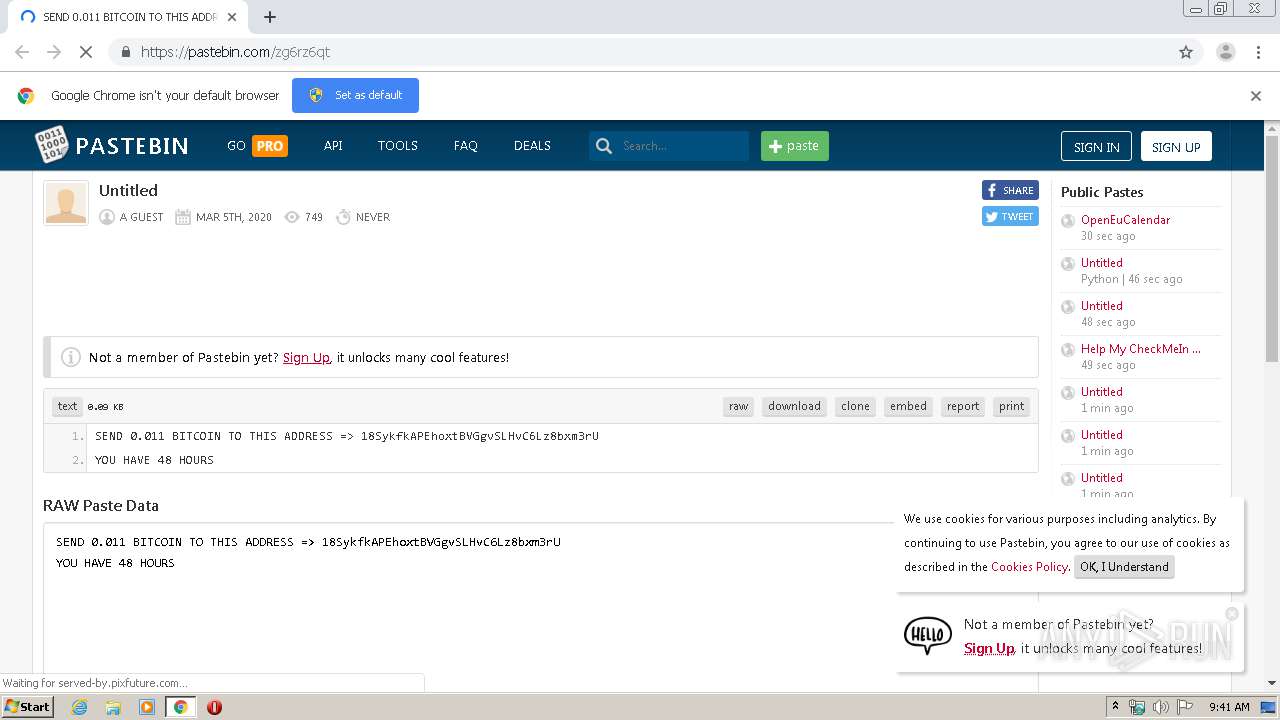Click the taskbar clock 9:41 AM
1280x720 pixels.
[1229, 707]
